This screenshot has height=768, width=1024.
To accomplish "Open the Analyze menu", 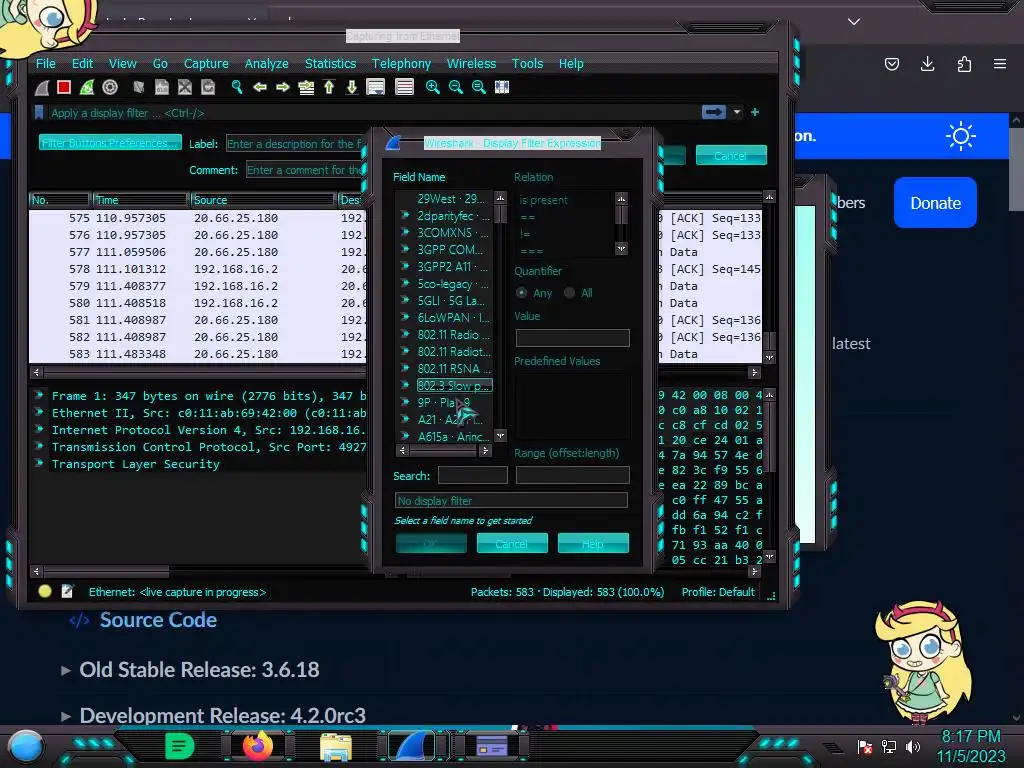I will [x=266, y=63].
